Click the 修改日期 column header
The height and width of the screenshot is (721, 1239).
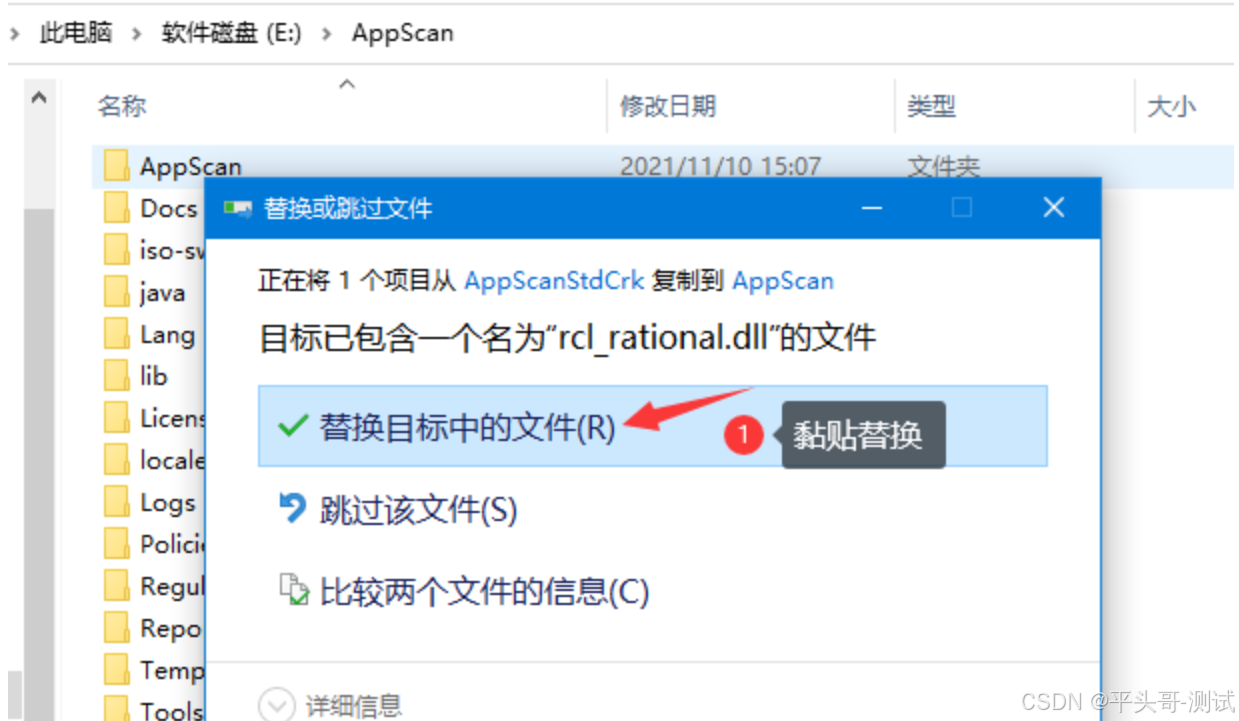(668, 106)
